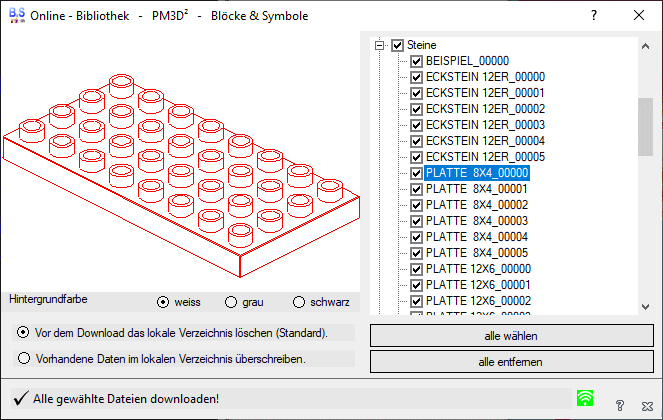Toggle checkbox for ECKSTEIN 12ER_00001
The height and width of the screenshot is (420, 663).
click(x=416, y=93)
